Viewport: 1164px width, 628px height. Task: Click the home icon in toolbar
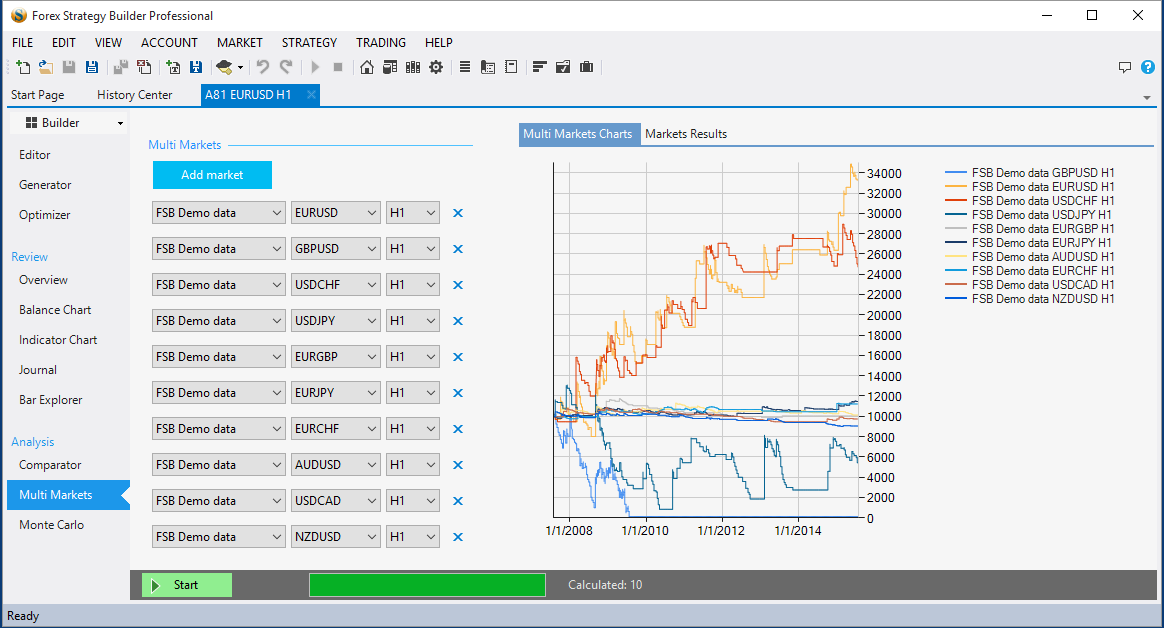(367, 67)
